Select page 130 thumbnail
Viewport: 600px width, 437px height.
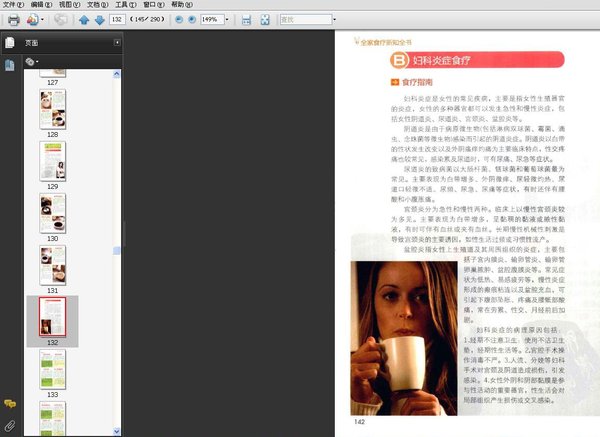point(53,214)
